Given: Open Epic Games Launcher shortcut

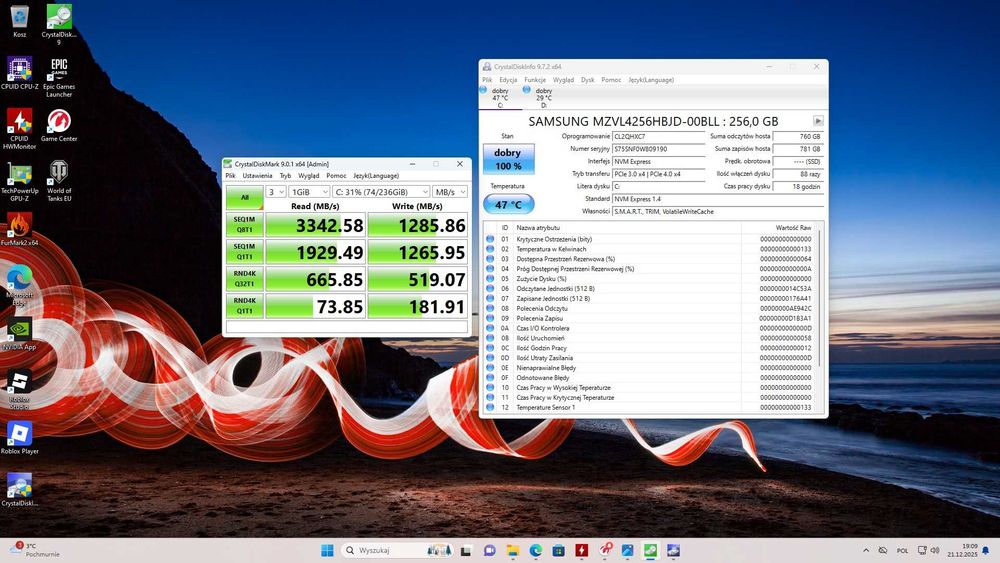Looking at the screenshot, I should click(59, 77).
